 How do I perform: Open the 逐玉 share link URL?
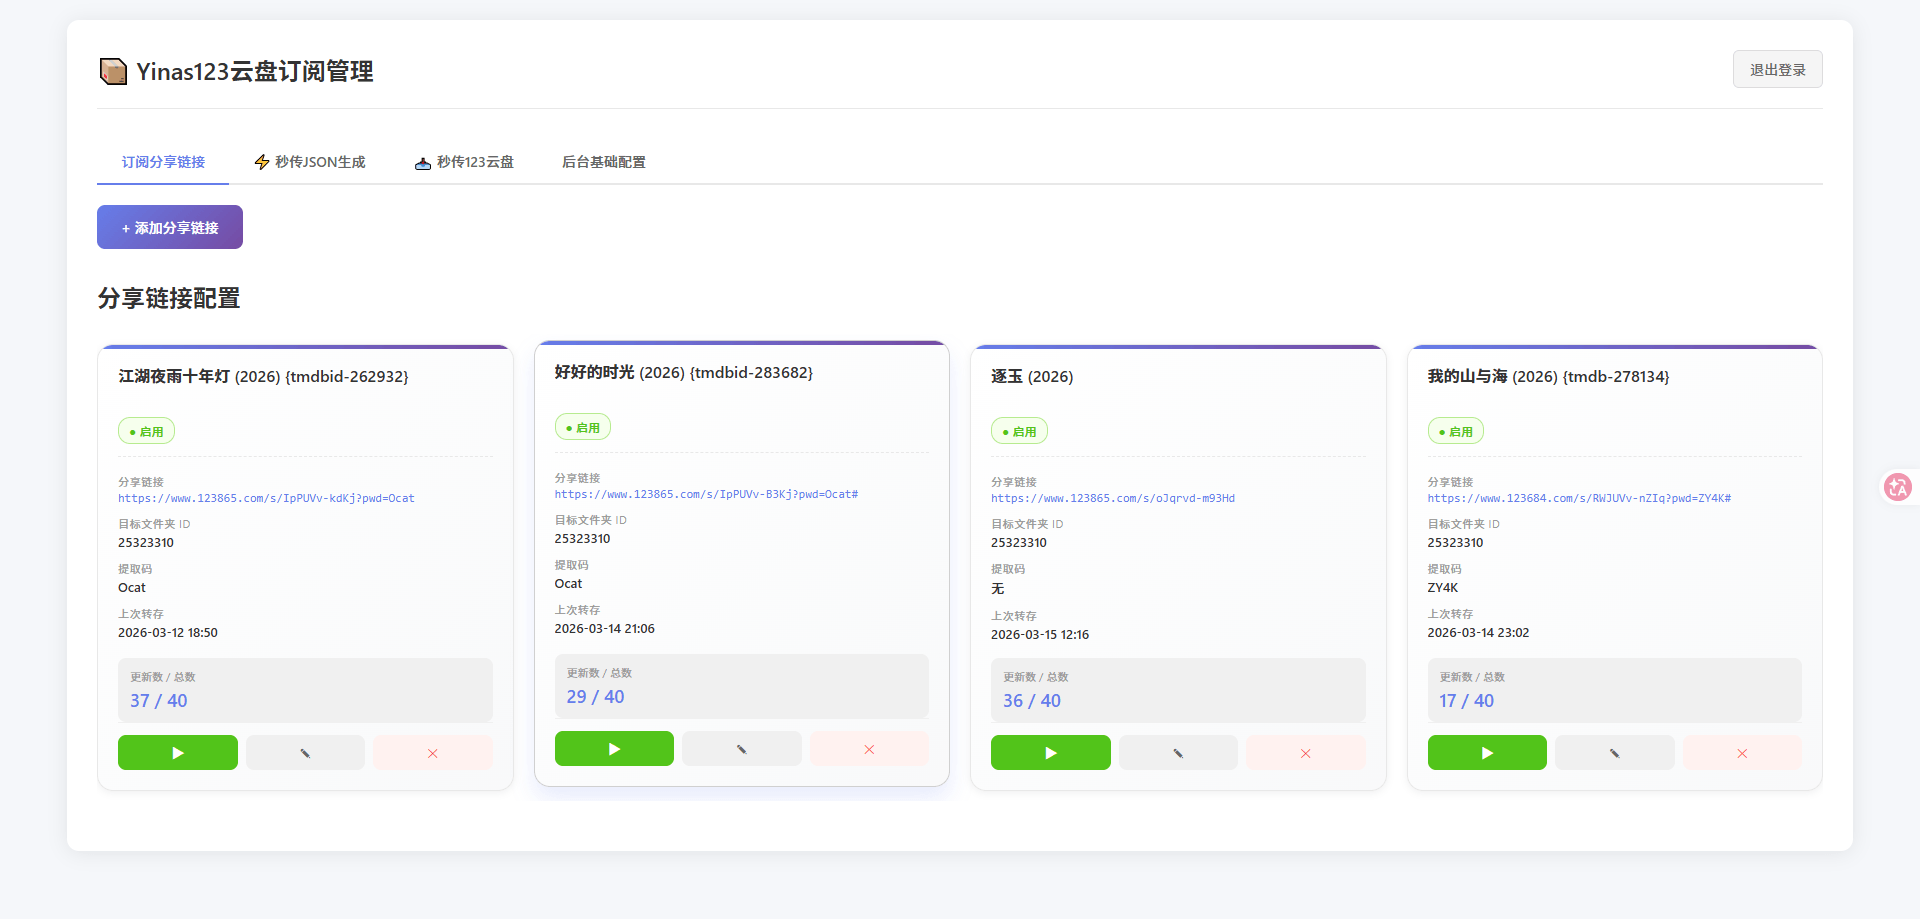(x=1112, y=498)
